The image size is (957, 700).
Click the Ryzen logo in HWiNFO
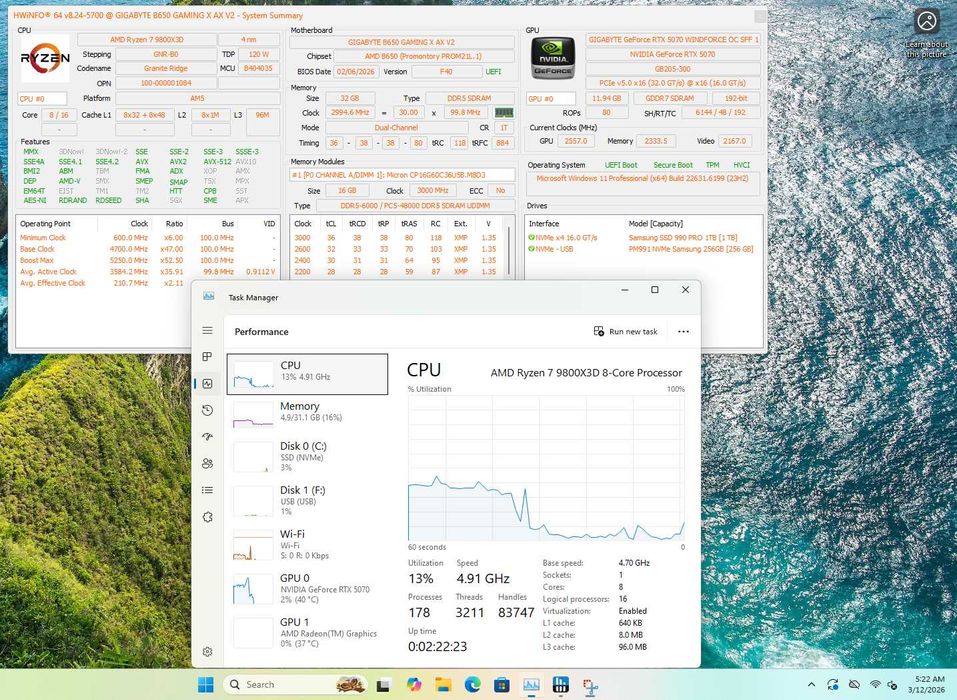pyautogui.click(x=45, y=59)
